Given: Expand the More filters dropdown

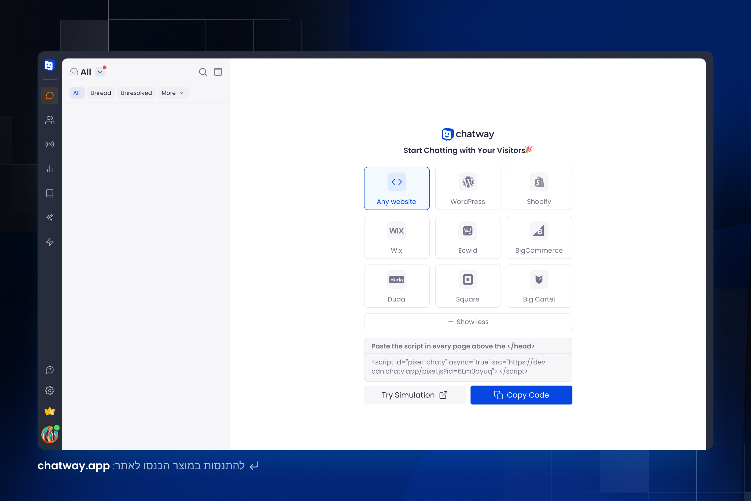Looking at the screenshot, I should click(172, 93).
